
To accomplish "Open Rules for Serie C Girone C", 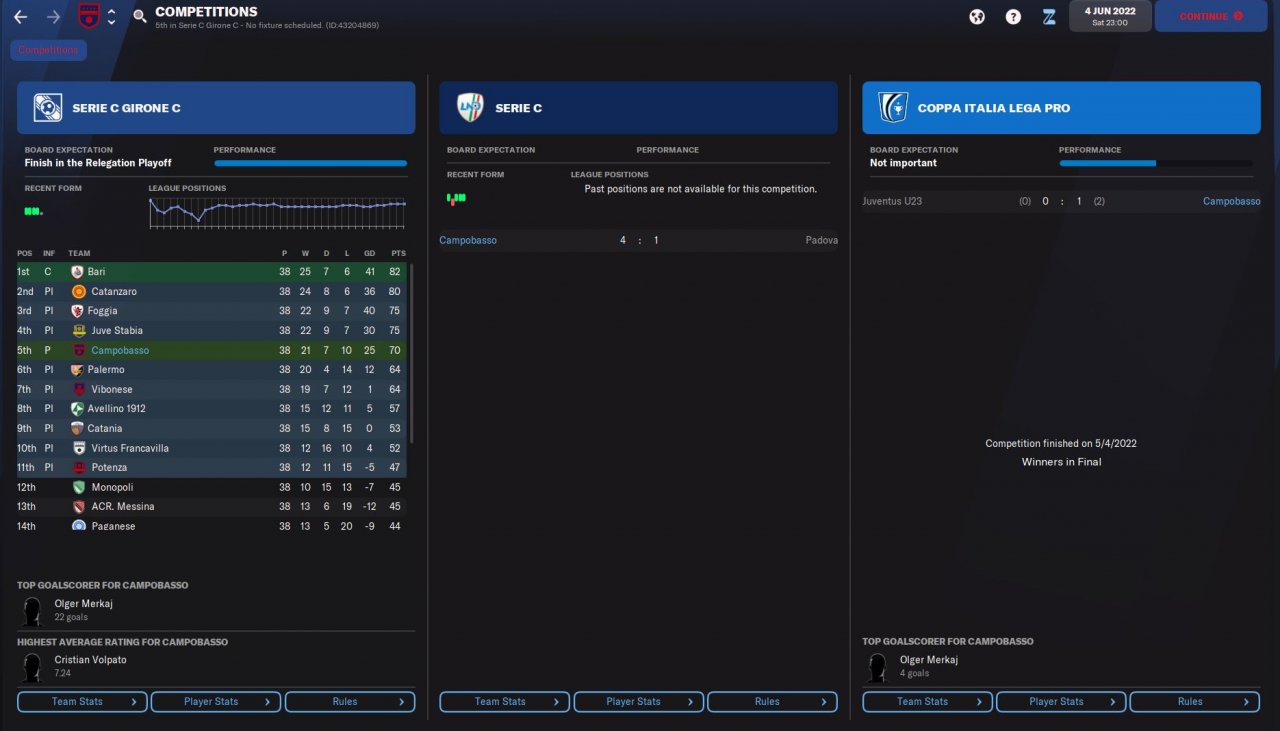I will (x=350, y=702).
